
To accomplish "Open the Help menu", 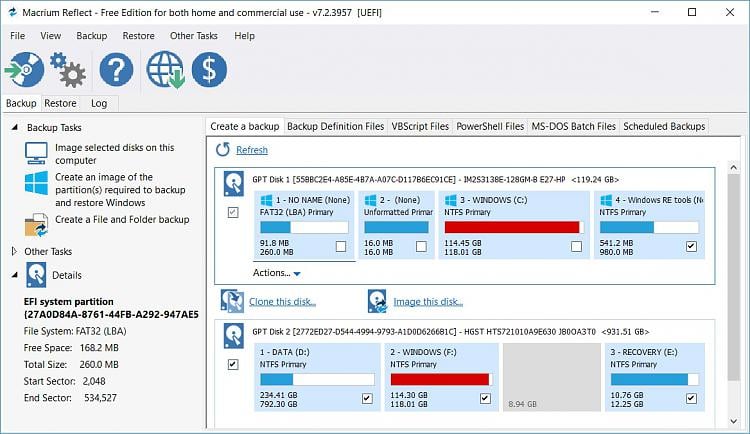I will click(244, 36).
